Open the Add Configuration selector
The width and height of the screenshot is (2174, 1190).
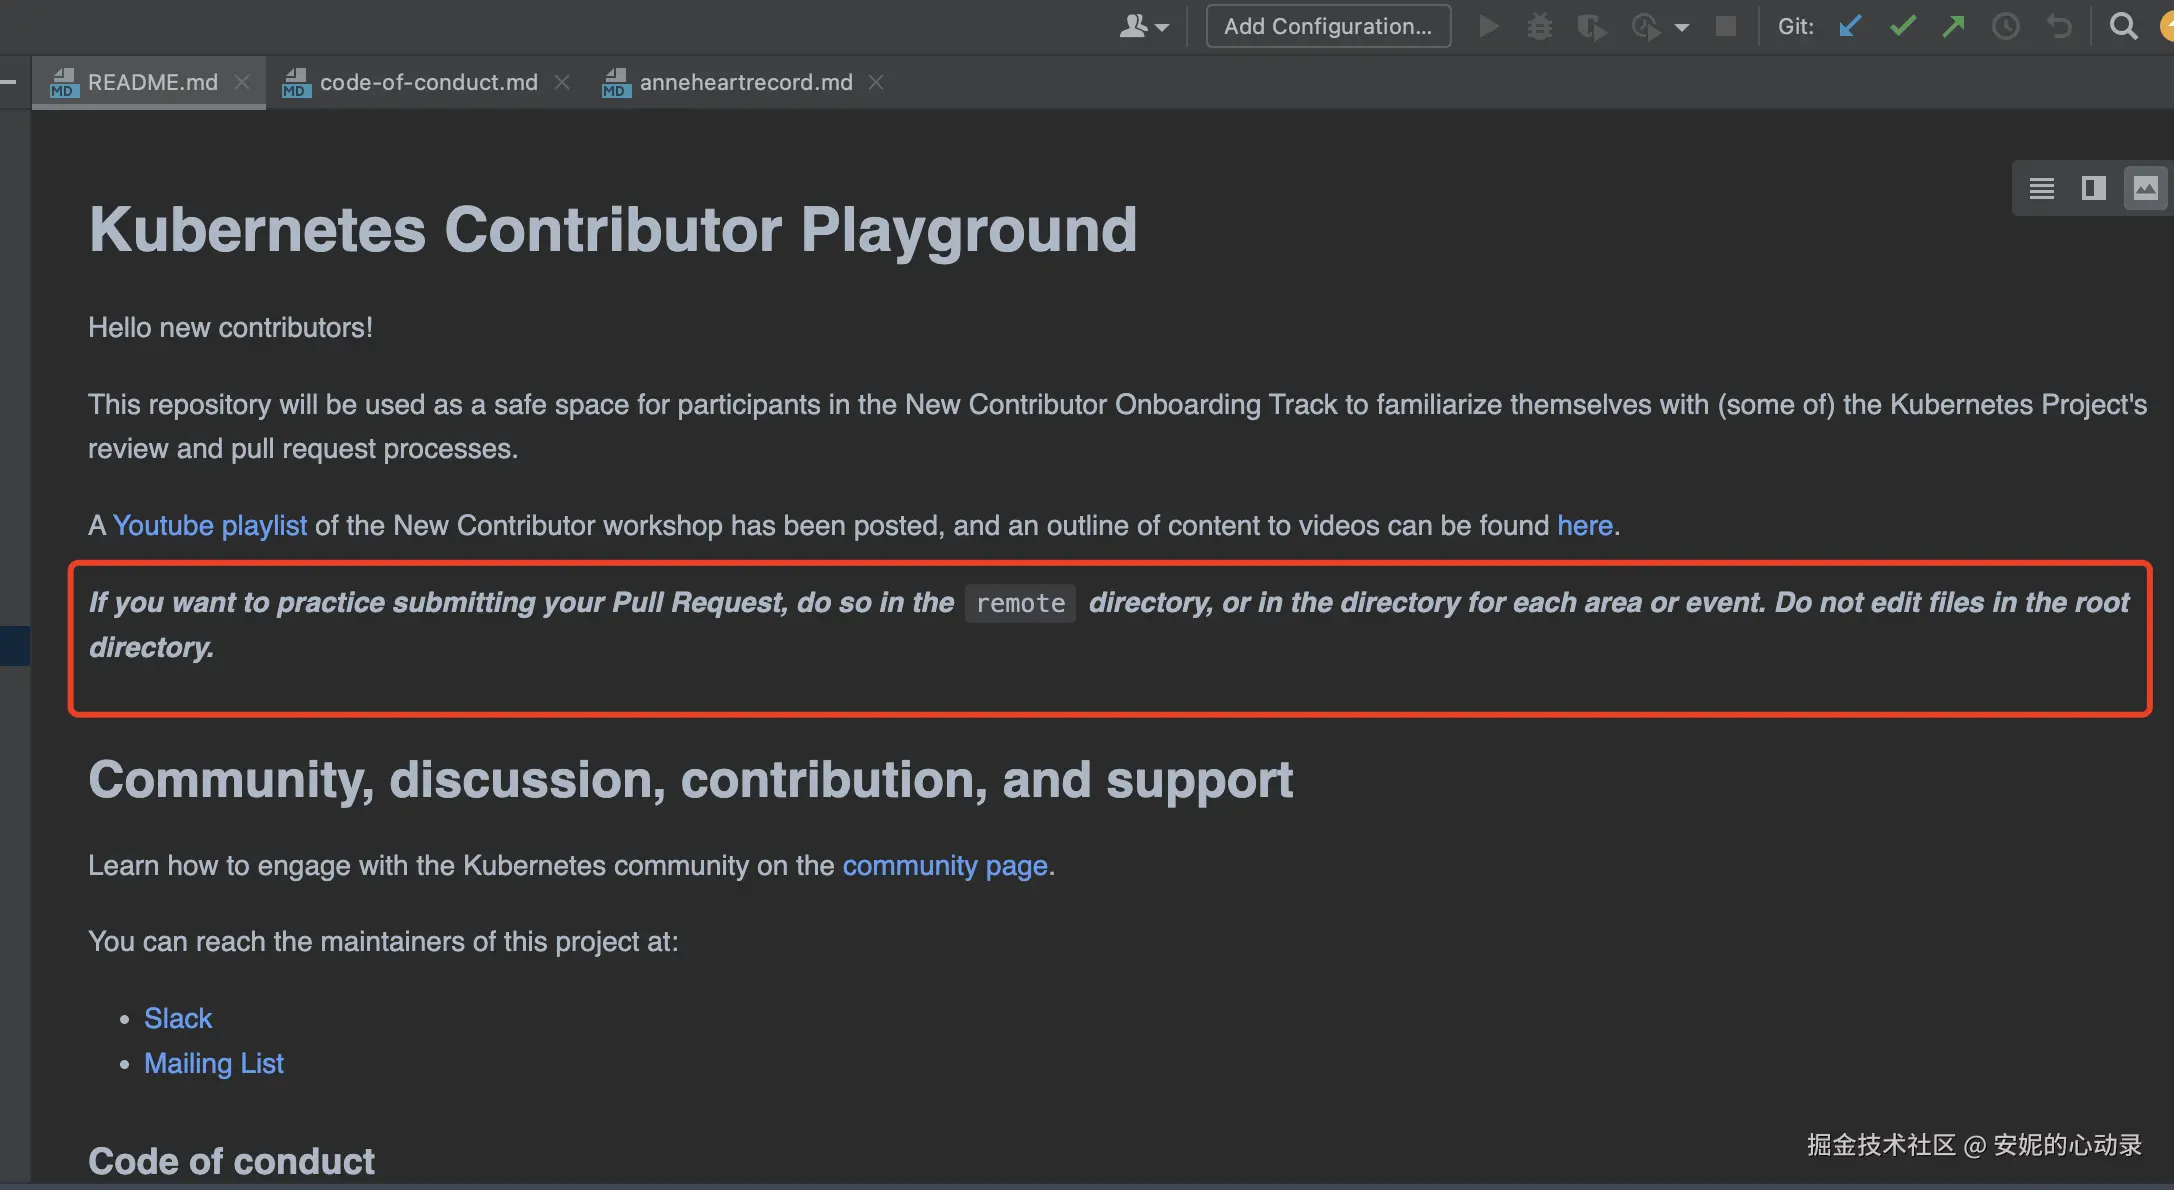[x=1327, y=26]
